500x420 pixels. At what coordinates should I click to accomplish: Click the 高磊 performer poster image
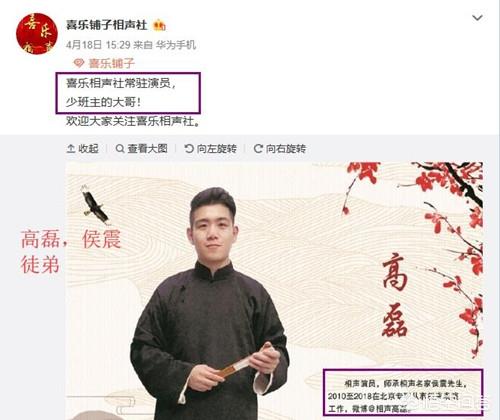tap(274, 291)
